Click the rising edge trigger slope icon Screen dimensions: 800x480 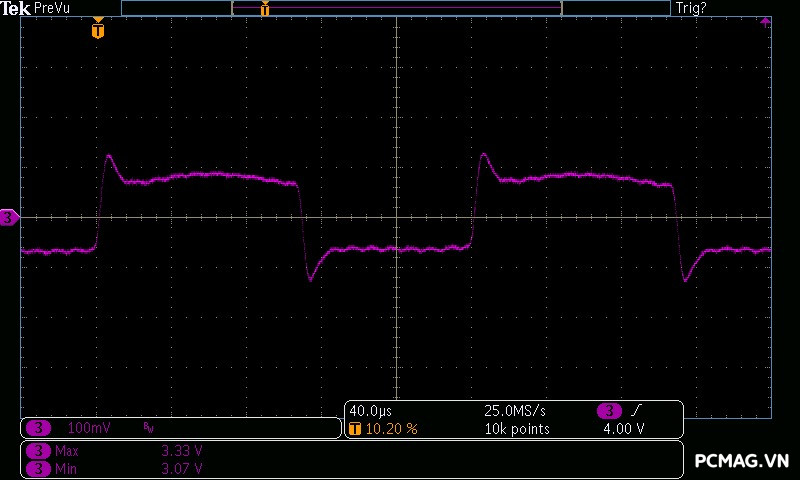[635, 411]
